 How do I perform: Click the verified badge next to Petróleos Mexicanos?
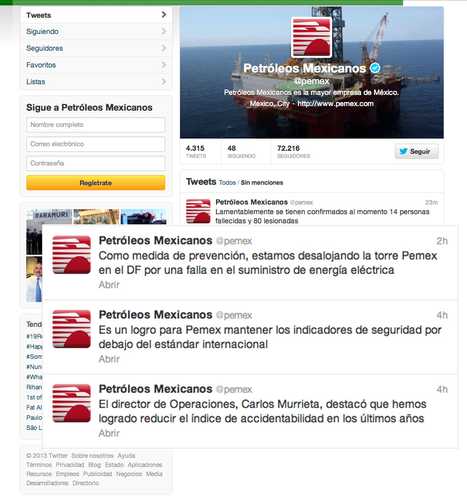[x=375, y=68]
